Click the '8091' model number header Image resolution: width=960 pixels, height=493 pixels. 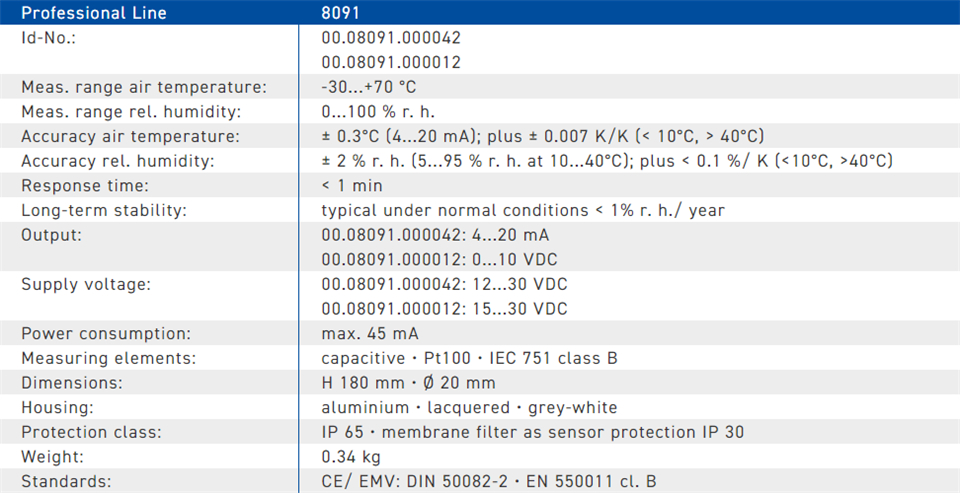point(339,13)
